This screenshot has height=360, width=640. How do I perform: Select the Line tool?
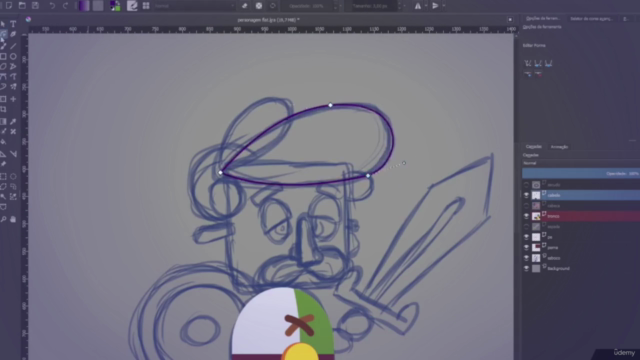coord(13,46)
